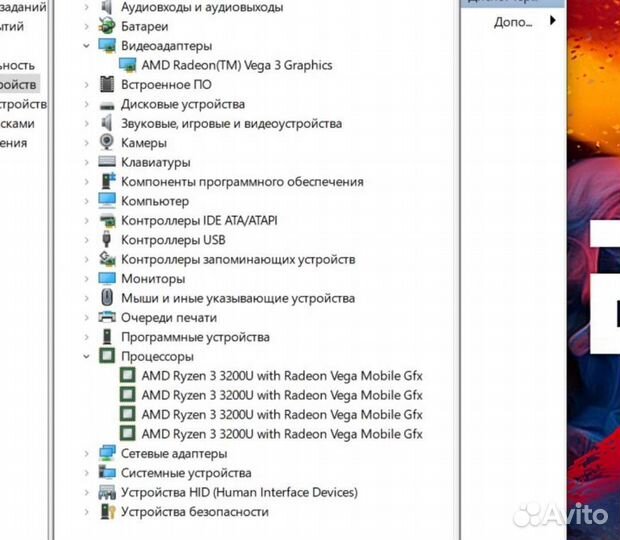Screen dimensions: 620x540
Task: Expand the Системные устройства category
Action: click(86, 473)
